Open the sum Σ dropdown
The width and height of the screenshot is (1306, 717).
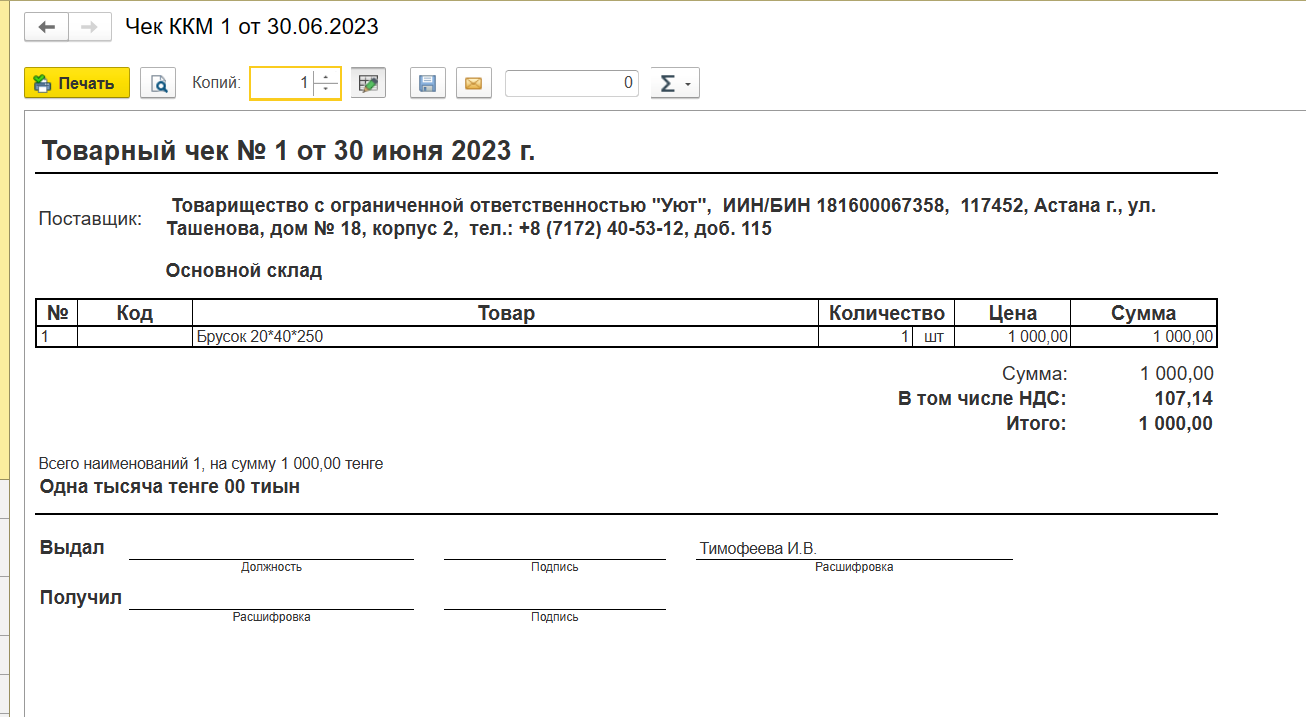(675, 84)
